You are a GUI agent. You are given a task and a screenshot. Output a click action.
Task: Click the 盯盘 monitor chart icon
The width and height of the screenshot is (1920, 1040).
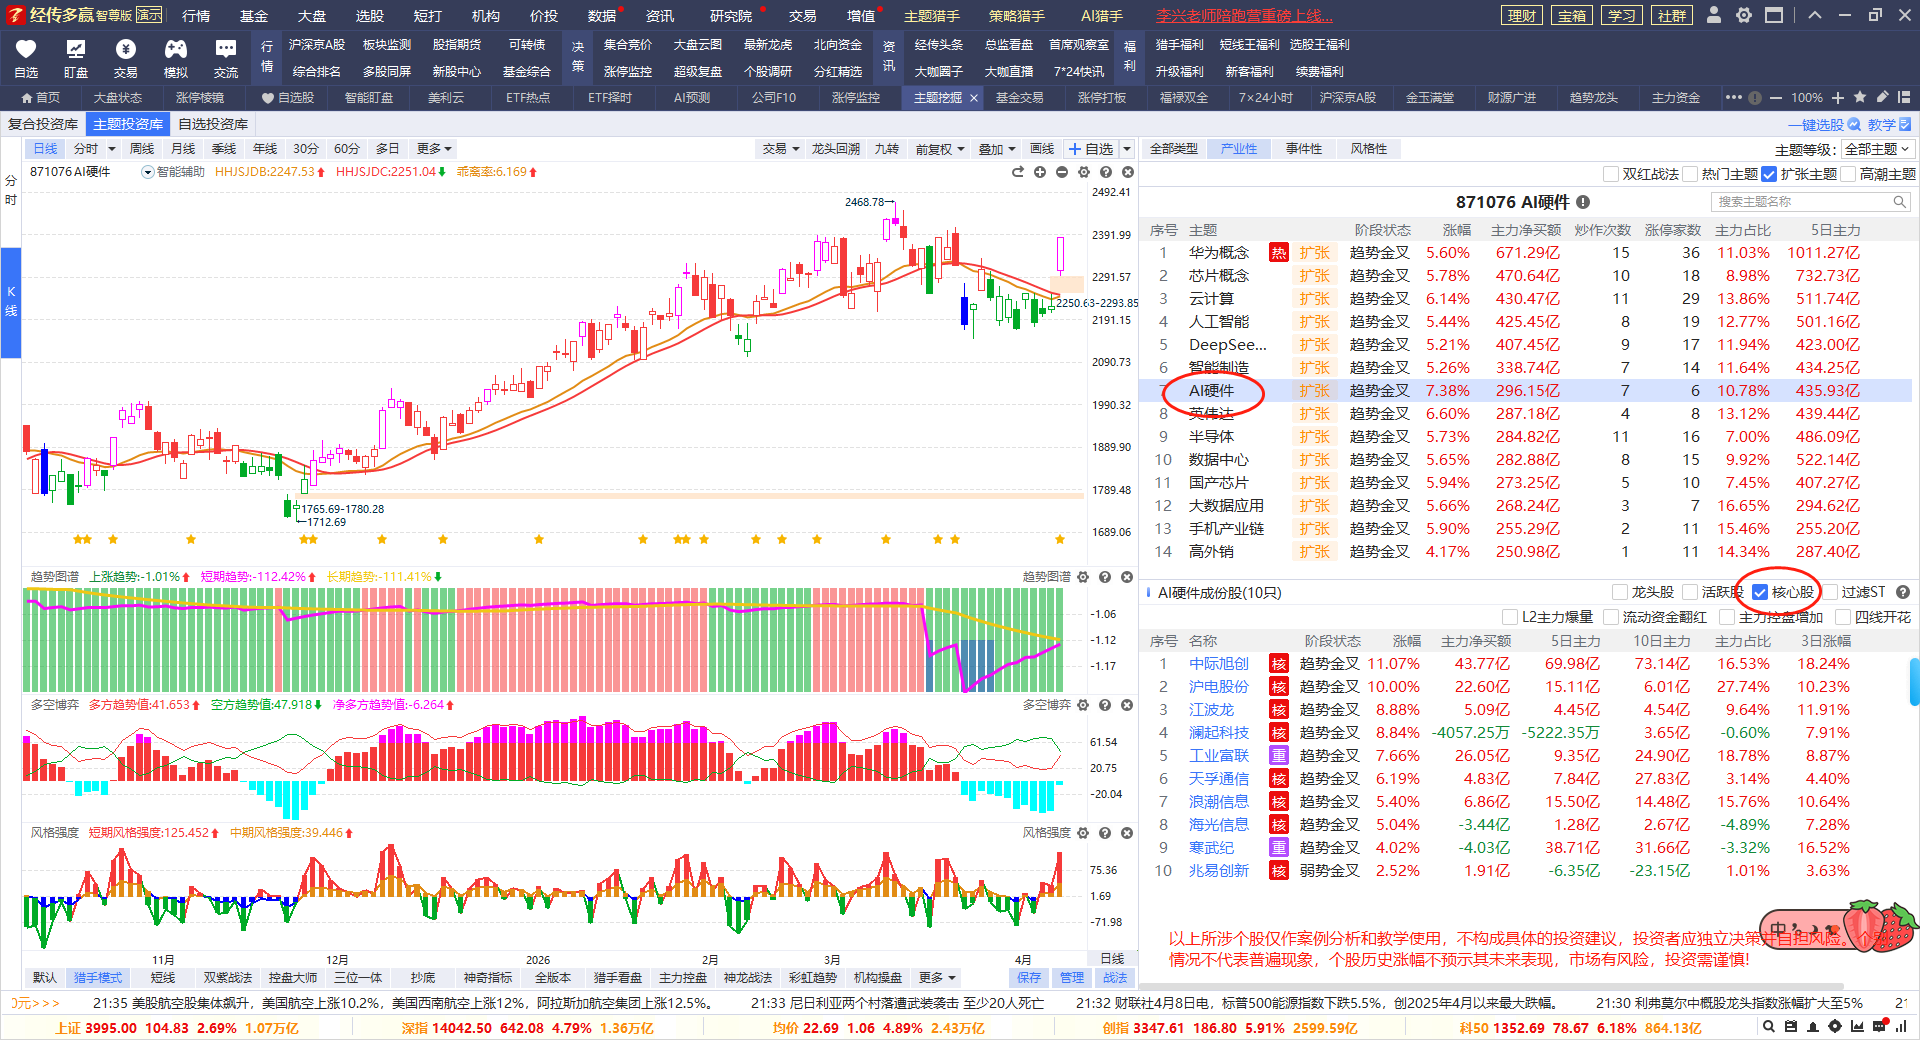tap(76, 50)
